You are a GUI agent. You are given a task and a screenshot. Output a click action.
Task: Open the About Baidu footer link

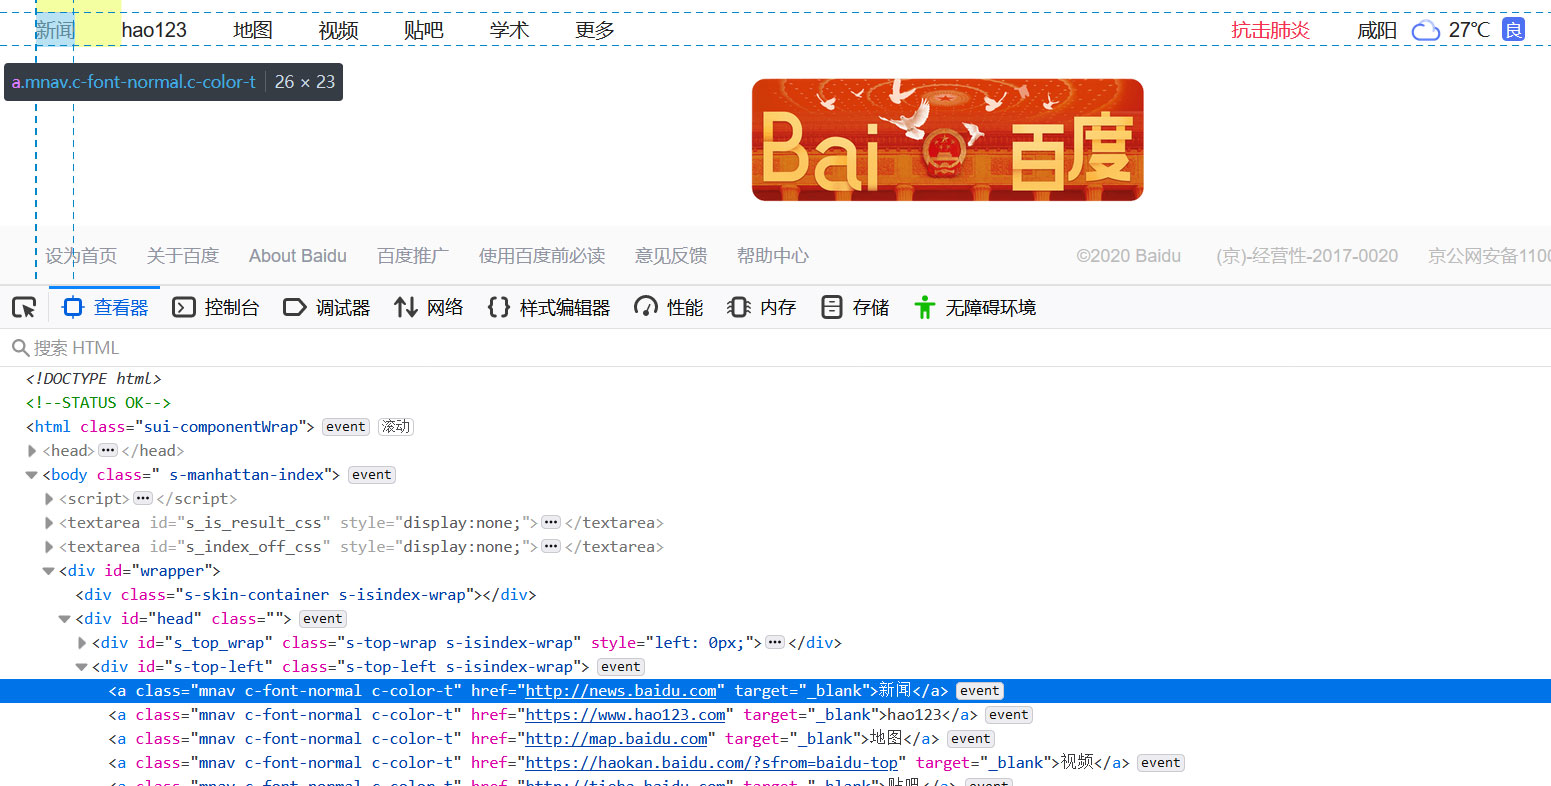click(x=298, y=256)
